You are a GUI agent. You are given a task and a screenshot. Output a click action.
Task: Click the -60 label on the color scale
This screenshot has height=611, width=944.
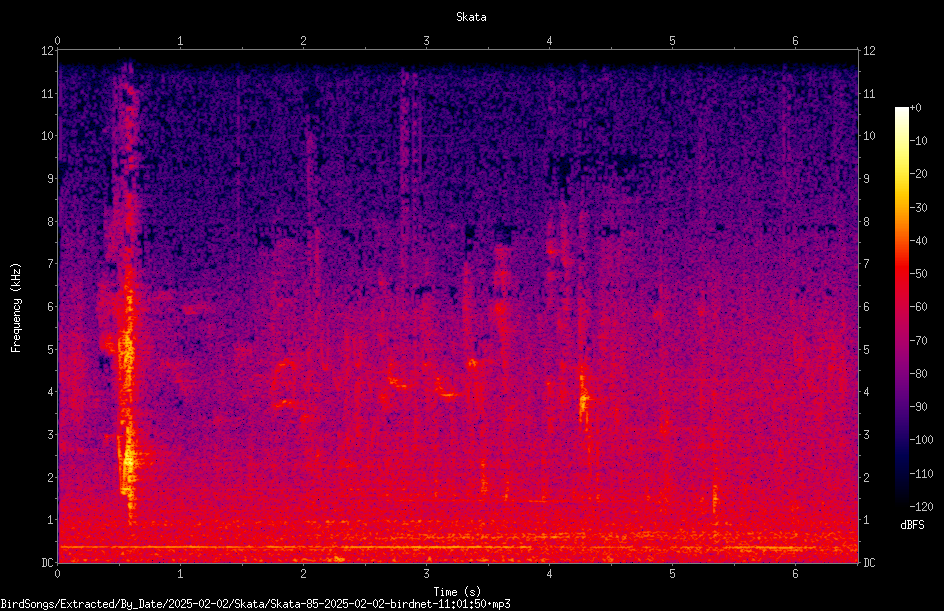[x=918, y=307]
